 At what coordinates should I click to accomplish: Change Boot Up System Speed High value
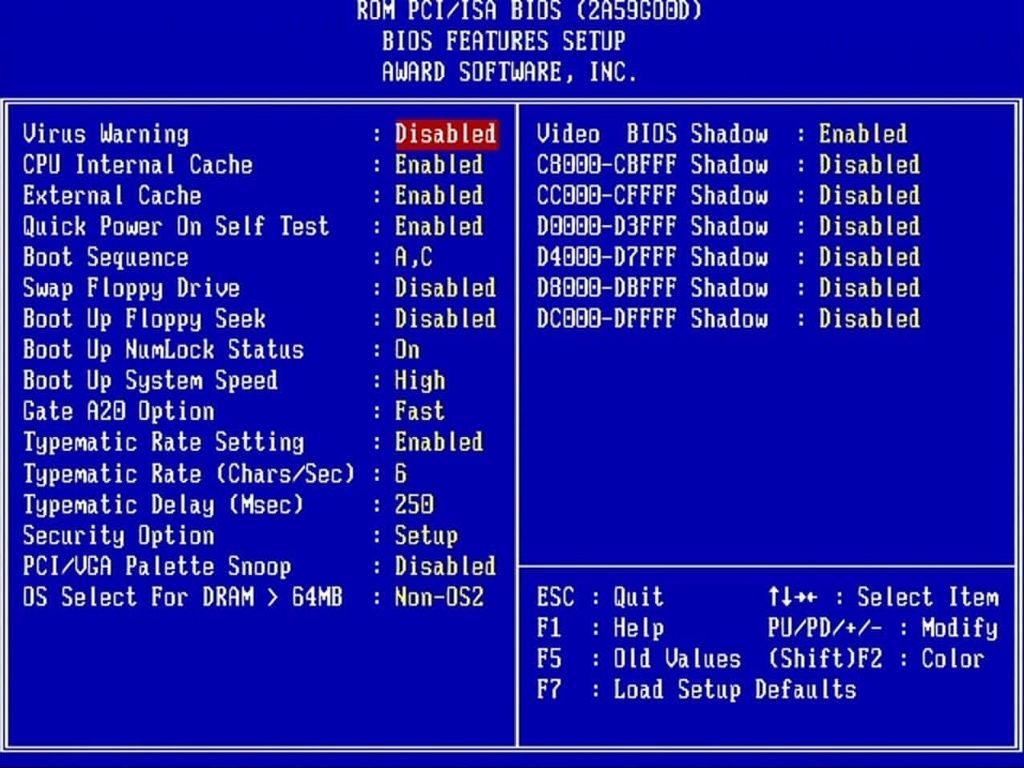[420, 381]
